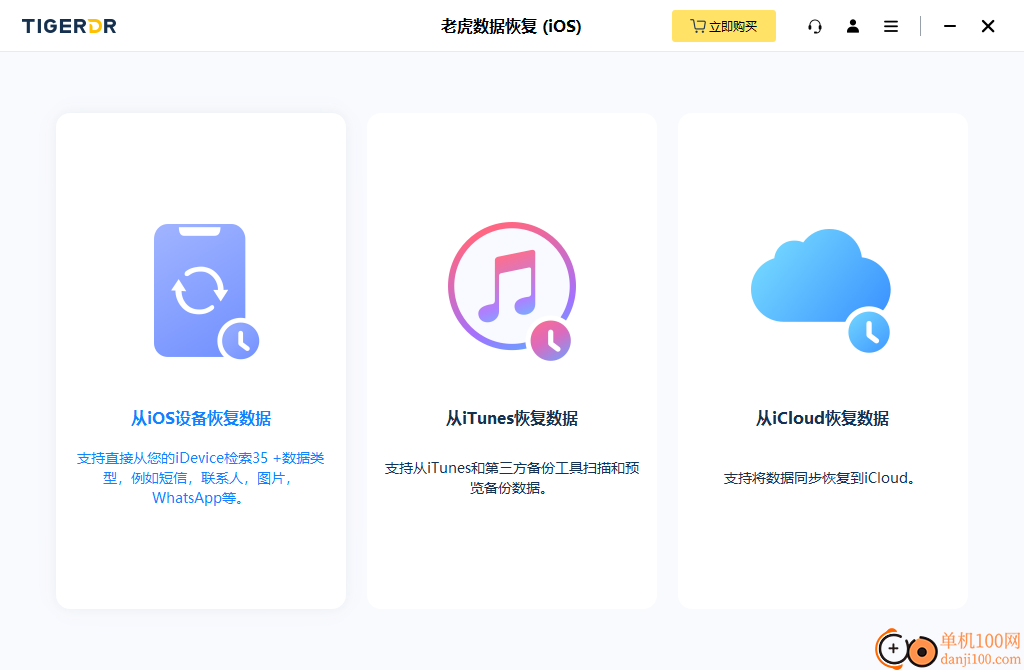This screenshot has height=670, width=1024.
Task: Click the TIGERDR logo
Action: (69, 26)
